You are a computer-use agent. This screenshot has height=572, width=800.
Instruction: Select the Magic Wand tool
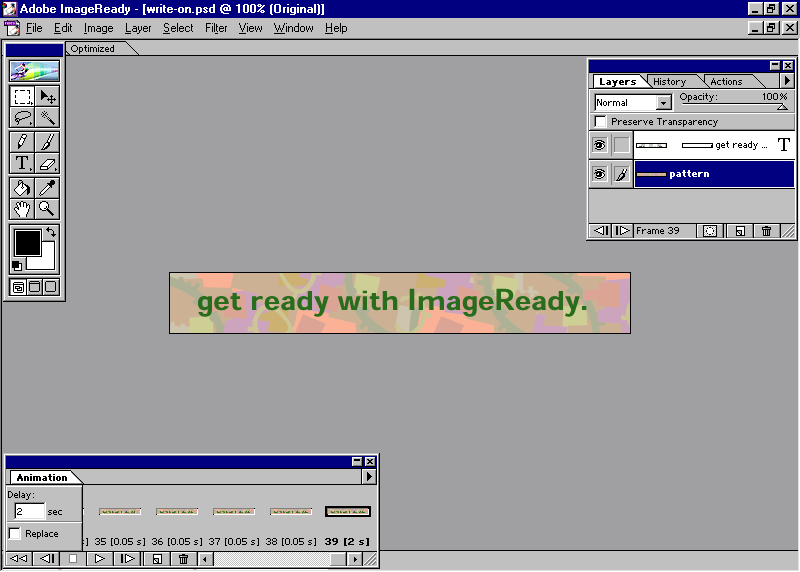tap(47, 117)
